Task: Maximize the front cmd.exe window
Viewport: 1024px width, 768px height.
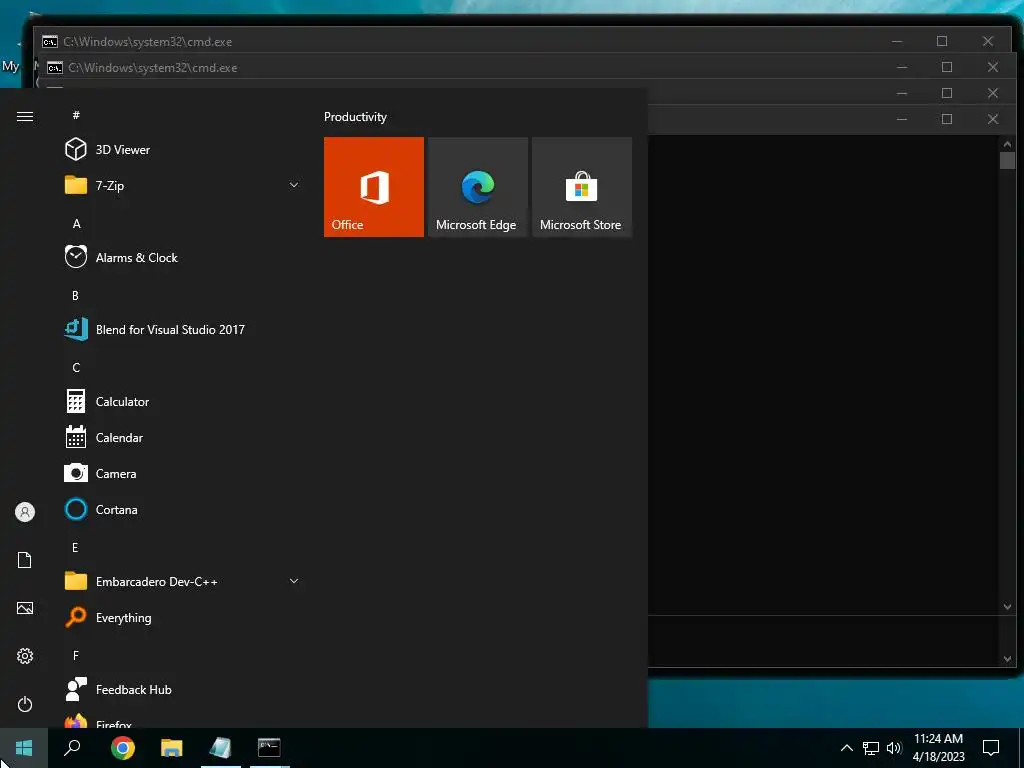Action: 946,119
